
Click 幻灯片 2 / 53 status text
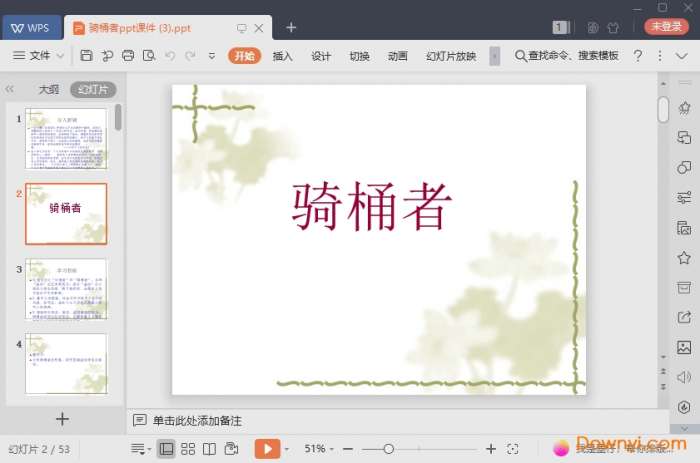click(x=39, y=449)
